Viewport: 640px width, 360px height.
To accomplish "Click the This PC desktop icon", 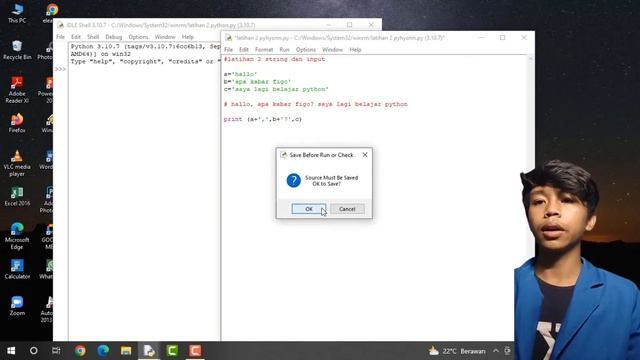I will (x=17, y=13).
